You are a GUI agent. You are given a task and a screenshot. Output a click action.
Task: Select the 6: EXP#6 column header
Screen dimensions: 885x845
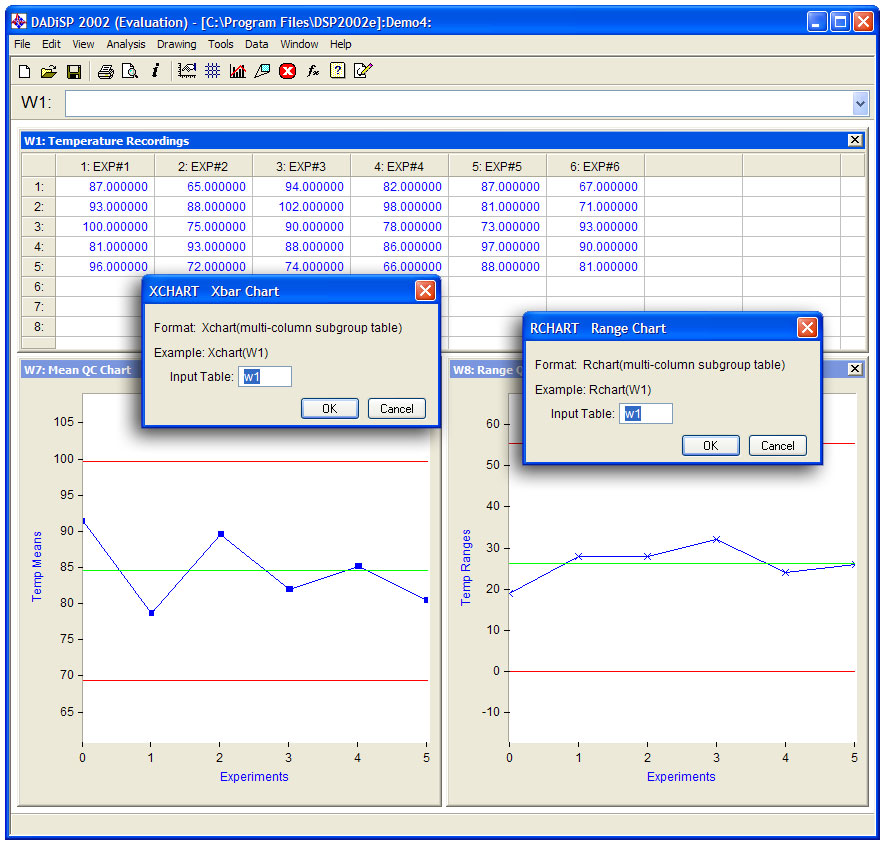[595, 167]
